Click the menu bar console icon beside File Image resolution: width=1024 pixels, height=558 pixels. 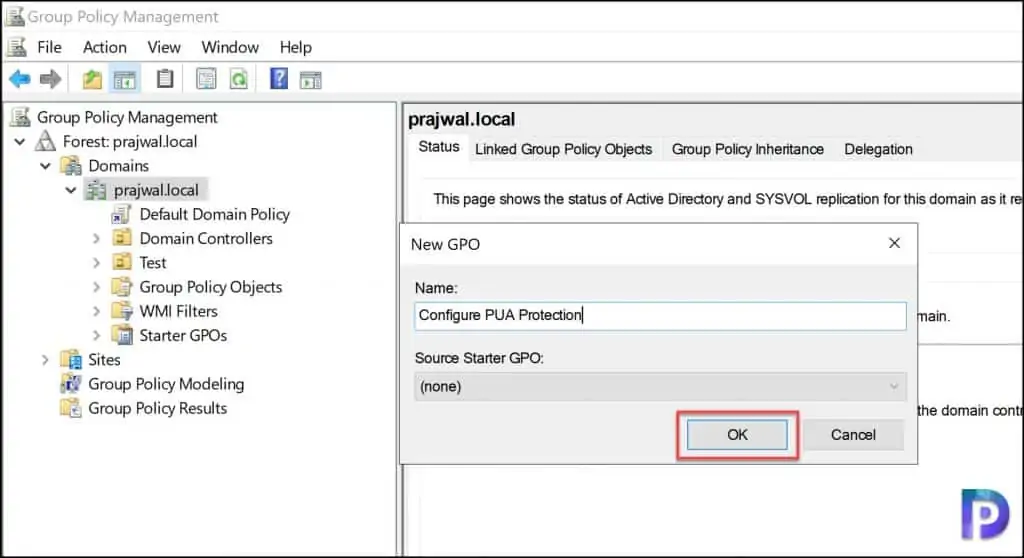17,47
